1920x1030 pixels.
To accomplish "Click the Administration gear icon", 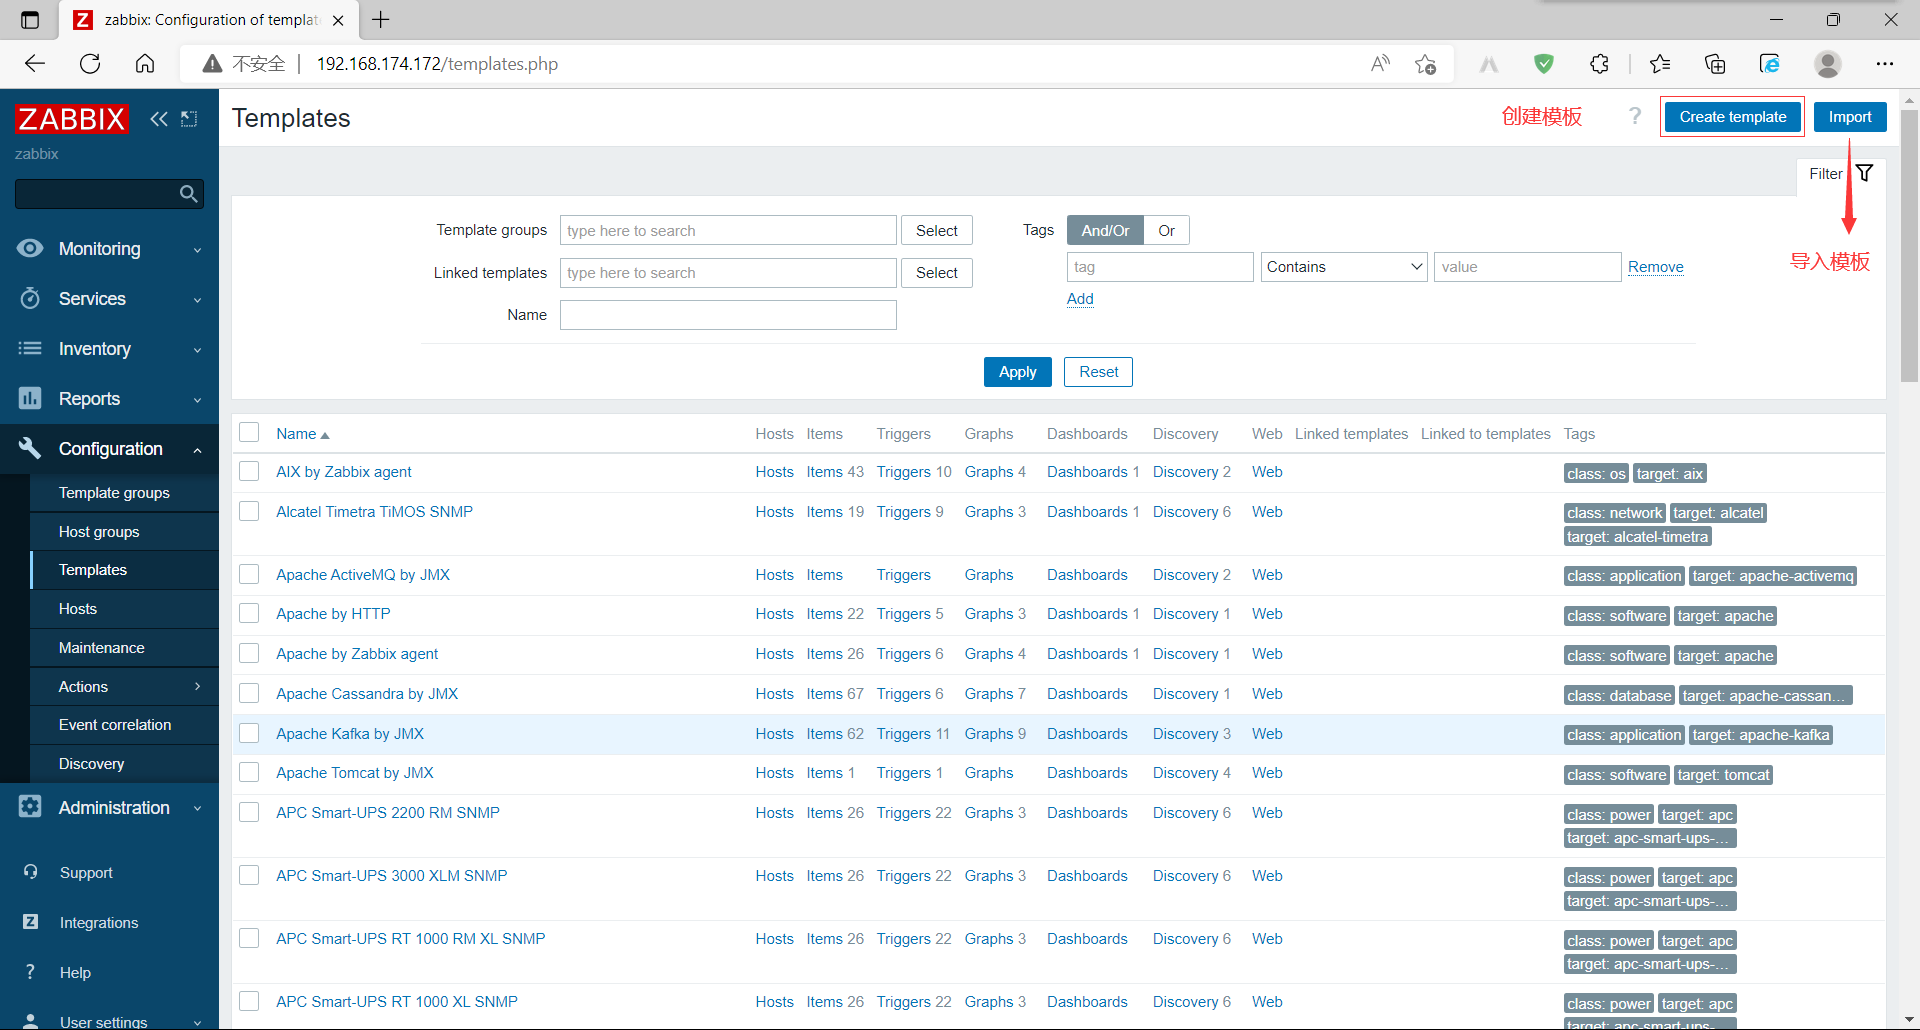I will (x=30, y=807).
